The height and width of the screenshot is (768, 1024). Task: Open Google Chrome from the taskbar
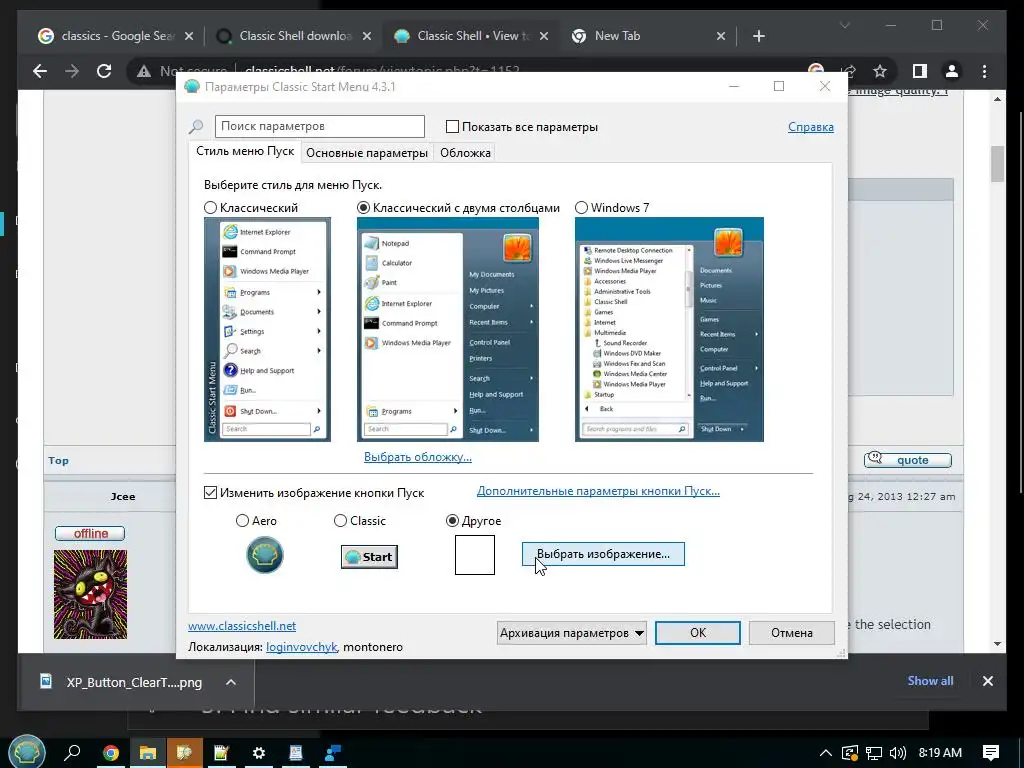110,753
